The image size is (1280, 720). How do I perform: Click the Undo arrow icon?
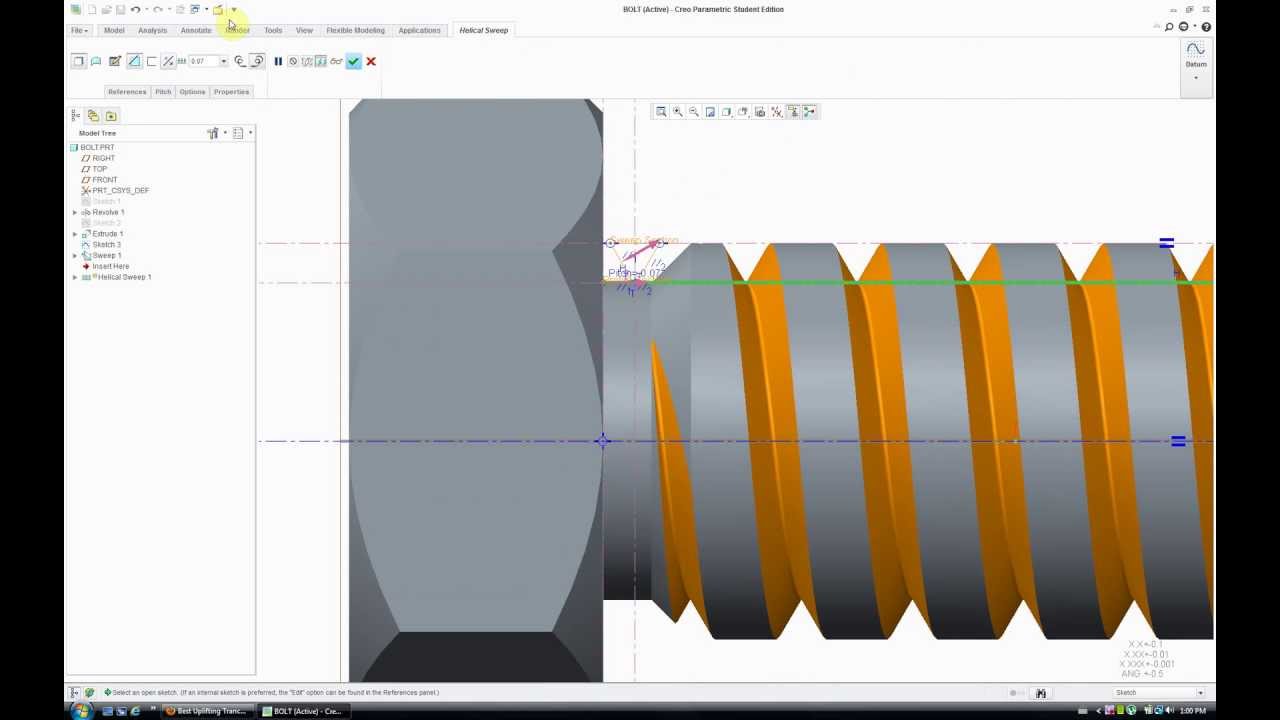pos(135,10)
